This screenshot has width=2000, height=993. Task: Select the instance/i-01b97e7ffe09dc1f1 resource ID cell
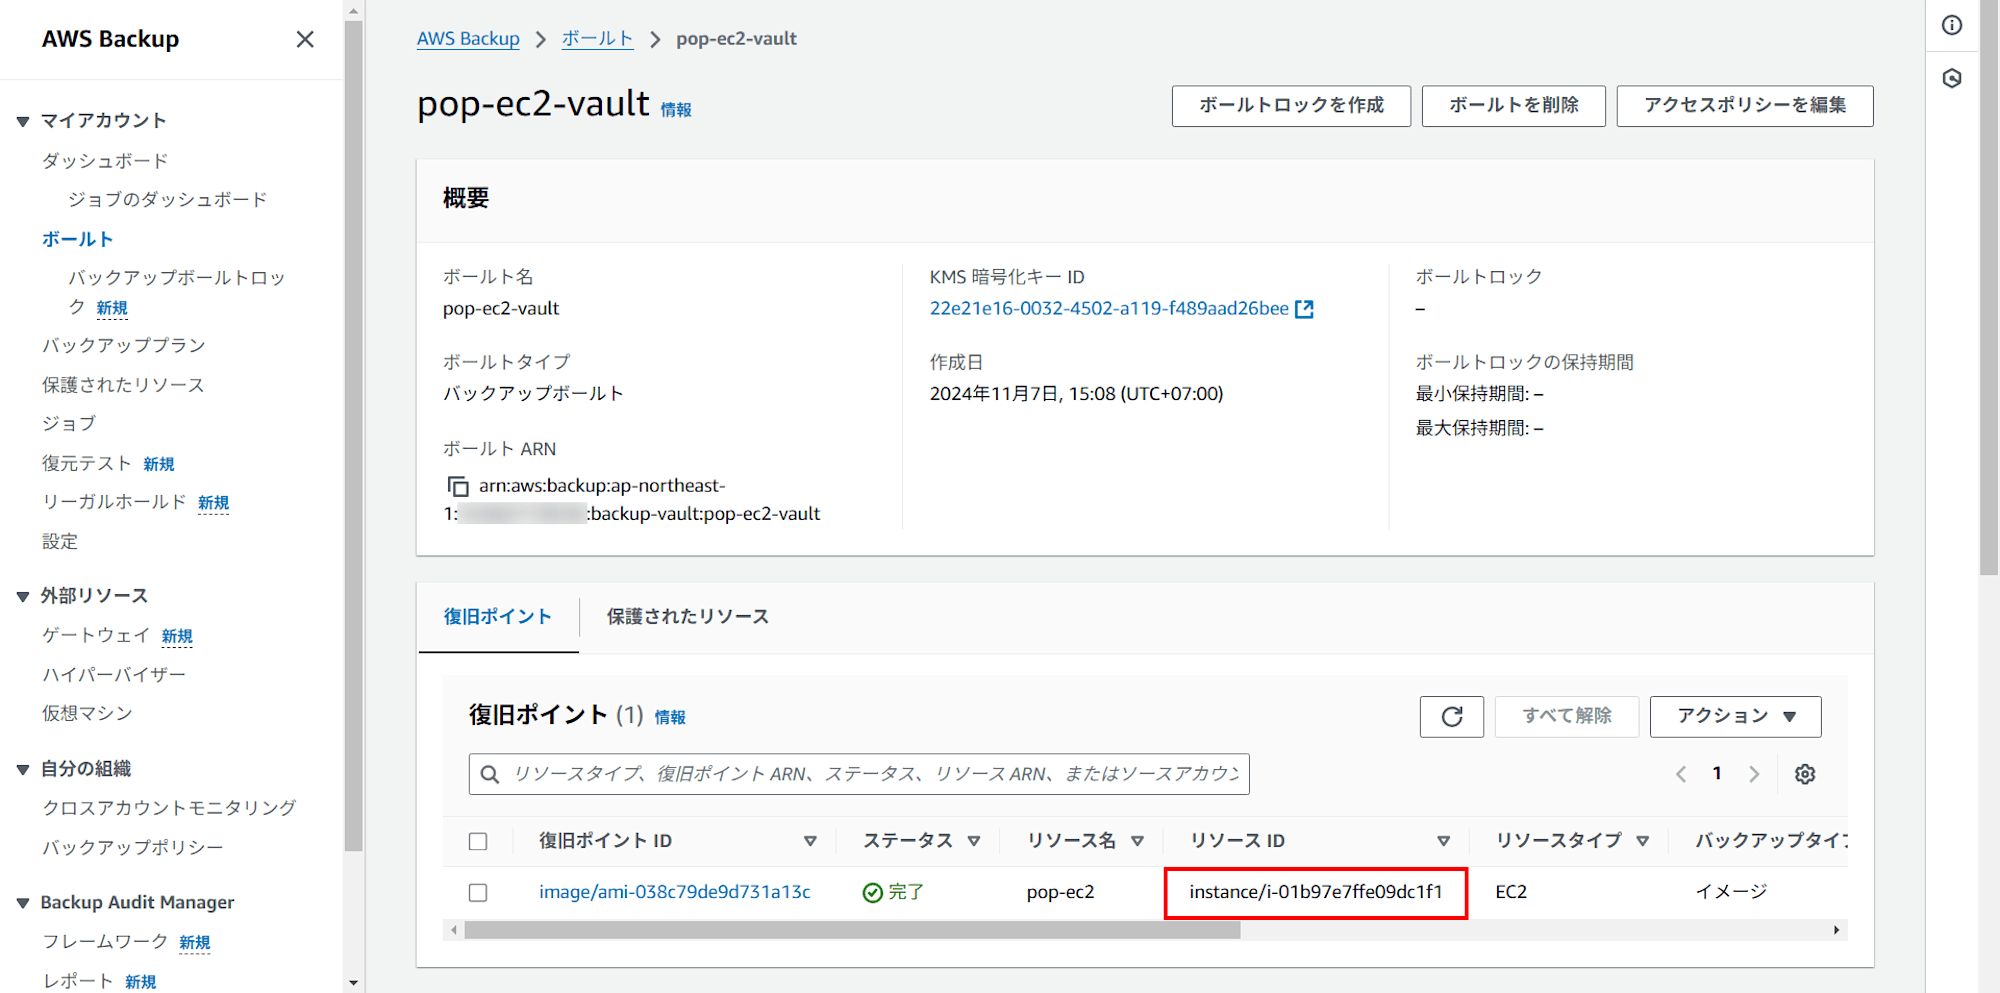(1316, 892)
